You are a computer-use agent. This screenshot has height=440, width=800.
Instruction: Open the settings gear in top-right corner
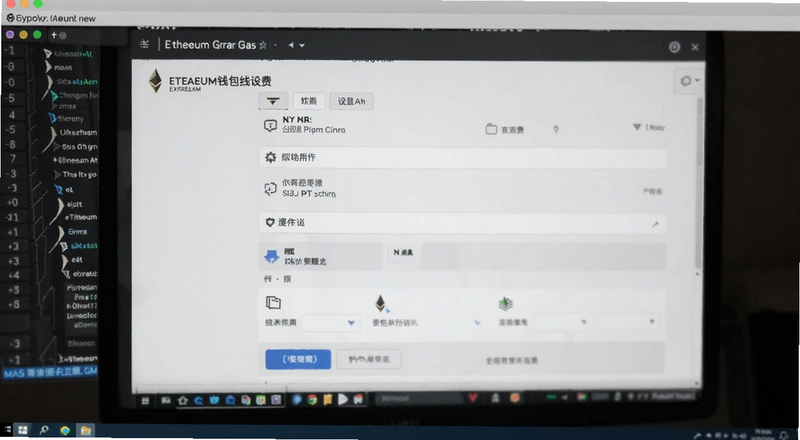coord(689,81)
